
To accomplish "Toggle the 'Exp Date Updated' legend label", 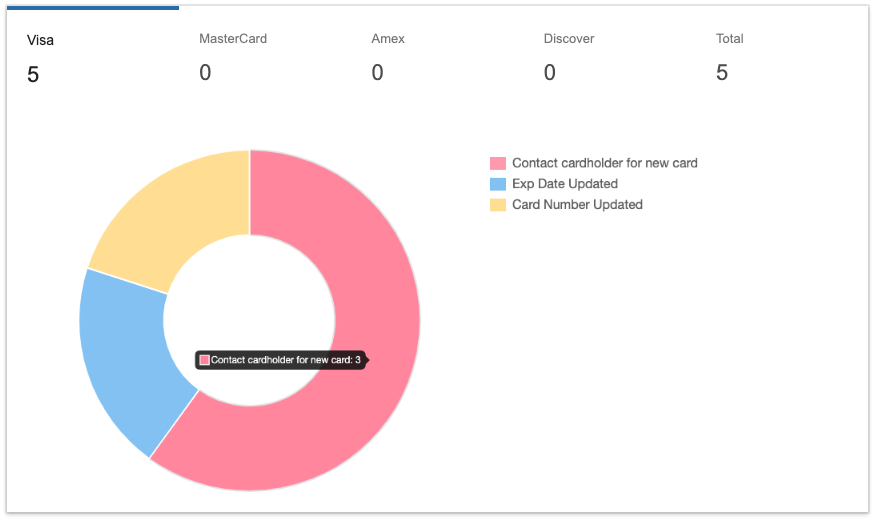I will (x=564, y=184).
